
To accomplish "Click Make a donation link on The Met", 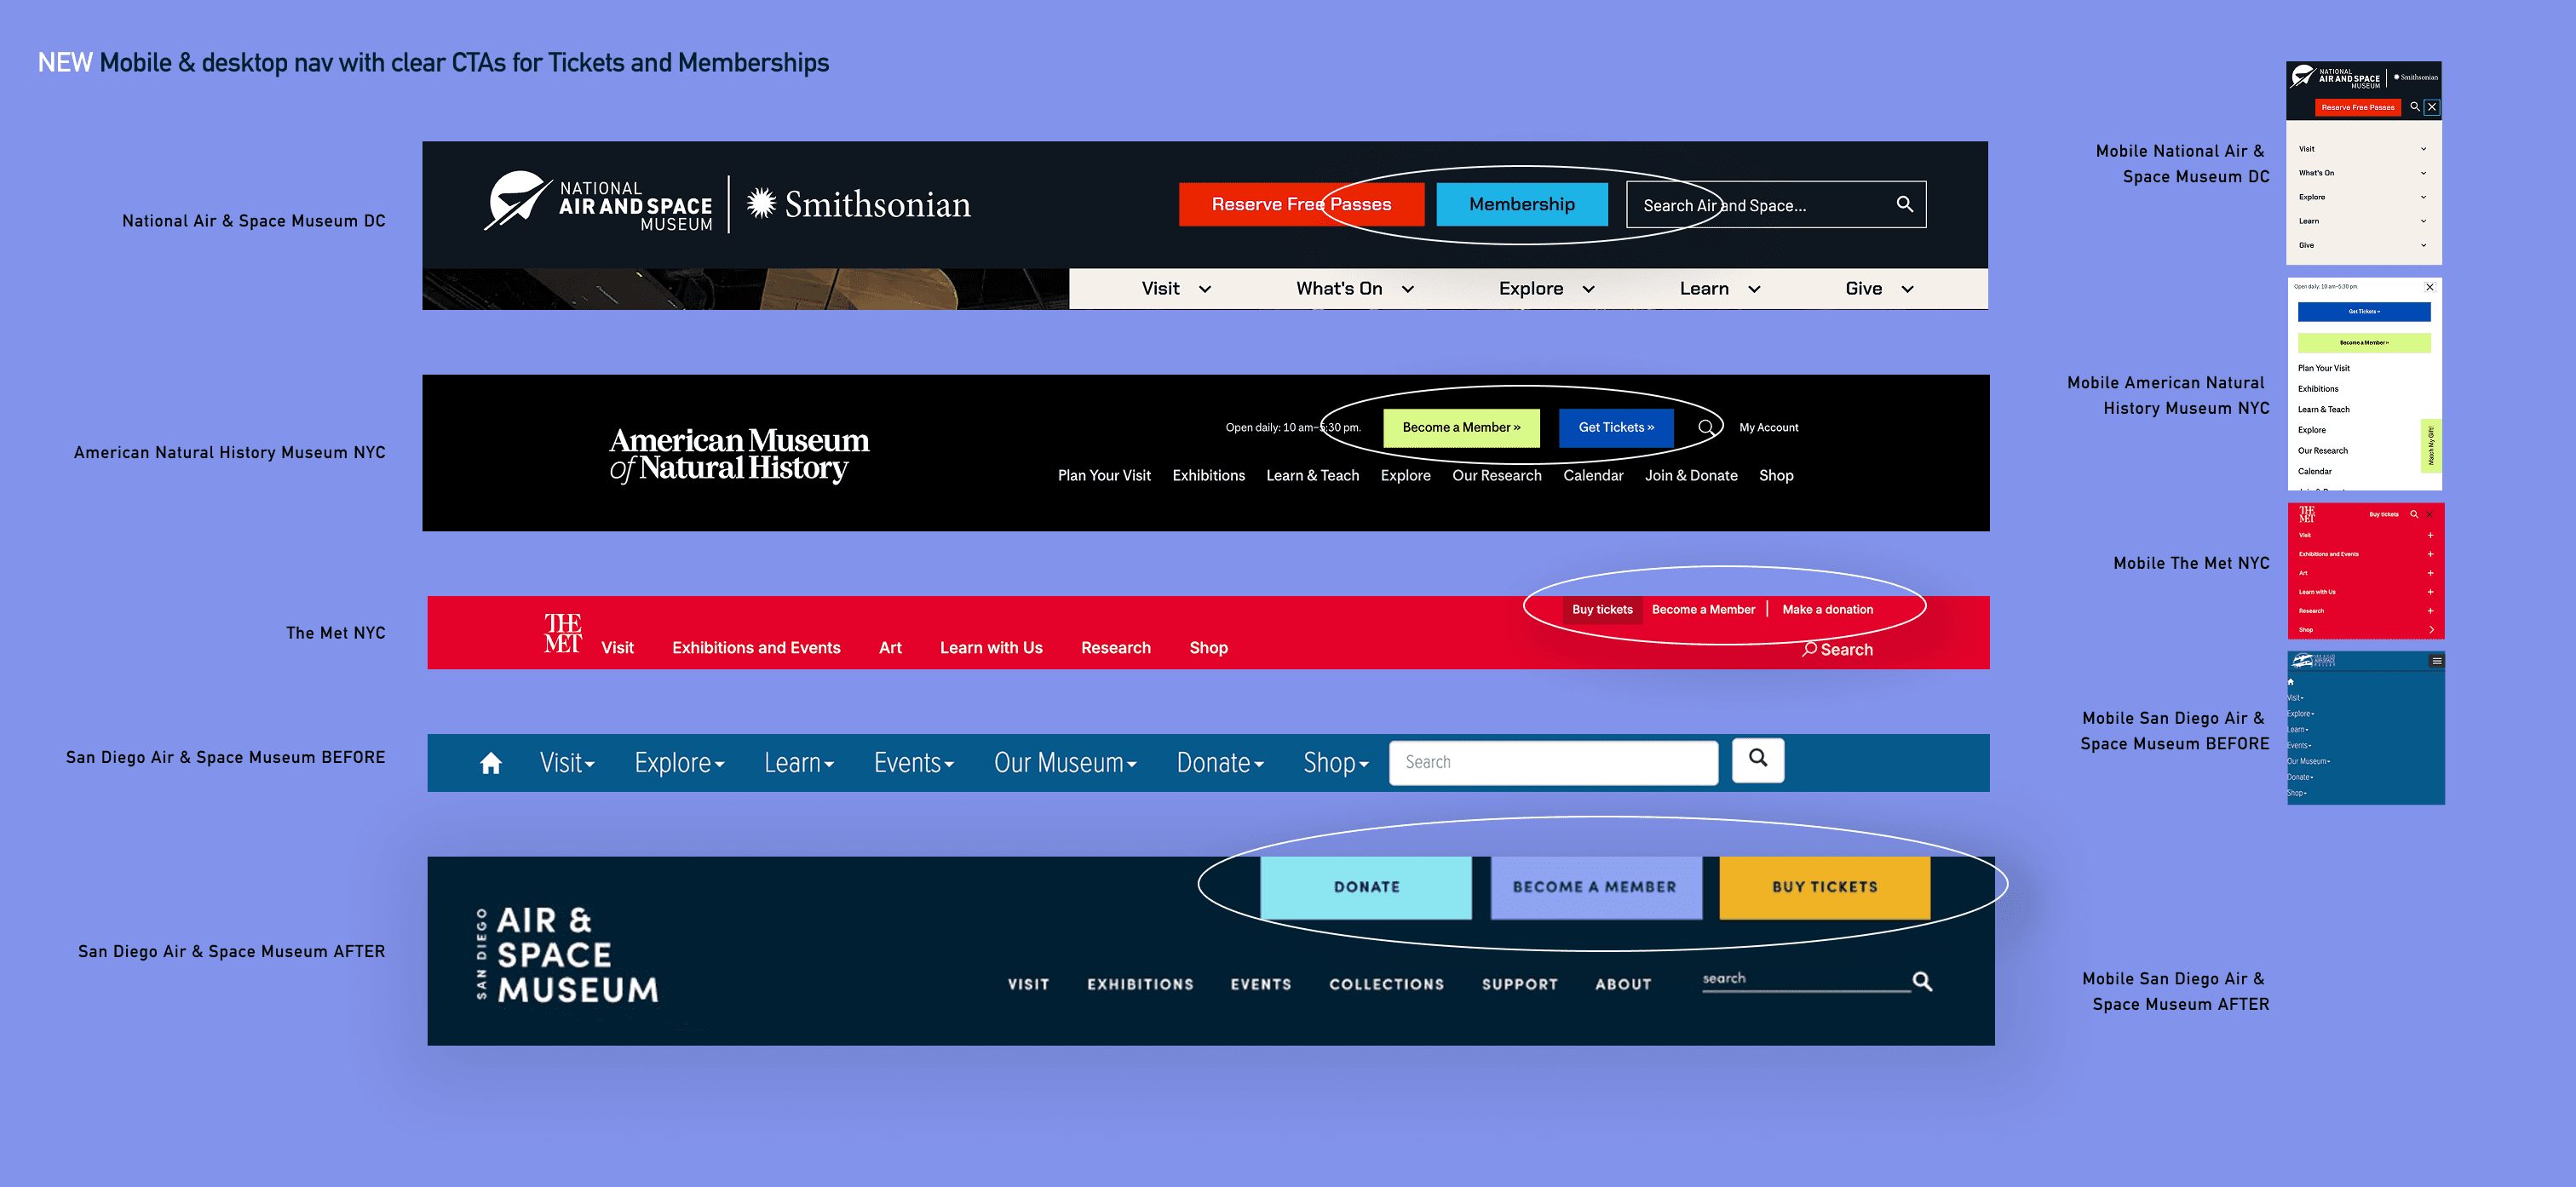I will (1827, 609).
